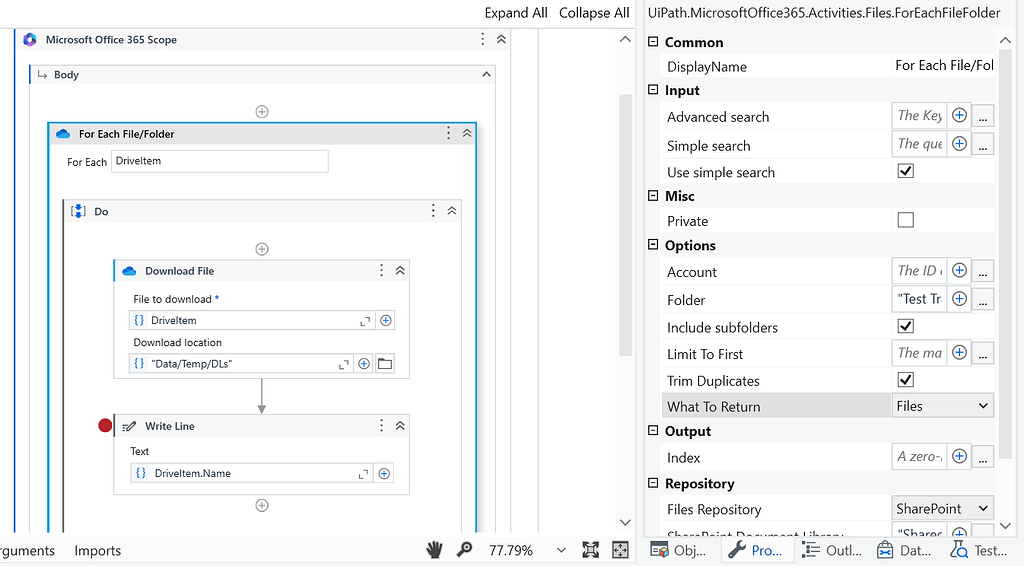Screen dimensions: 1024x566
Task: Toggle the breakpoint on Write Line
Action: (x=105, y=426)
